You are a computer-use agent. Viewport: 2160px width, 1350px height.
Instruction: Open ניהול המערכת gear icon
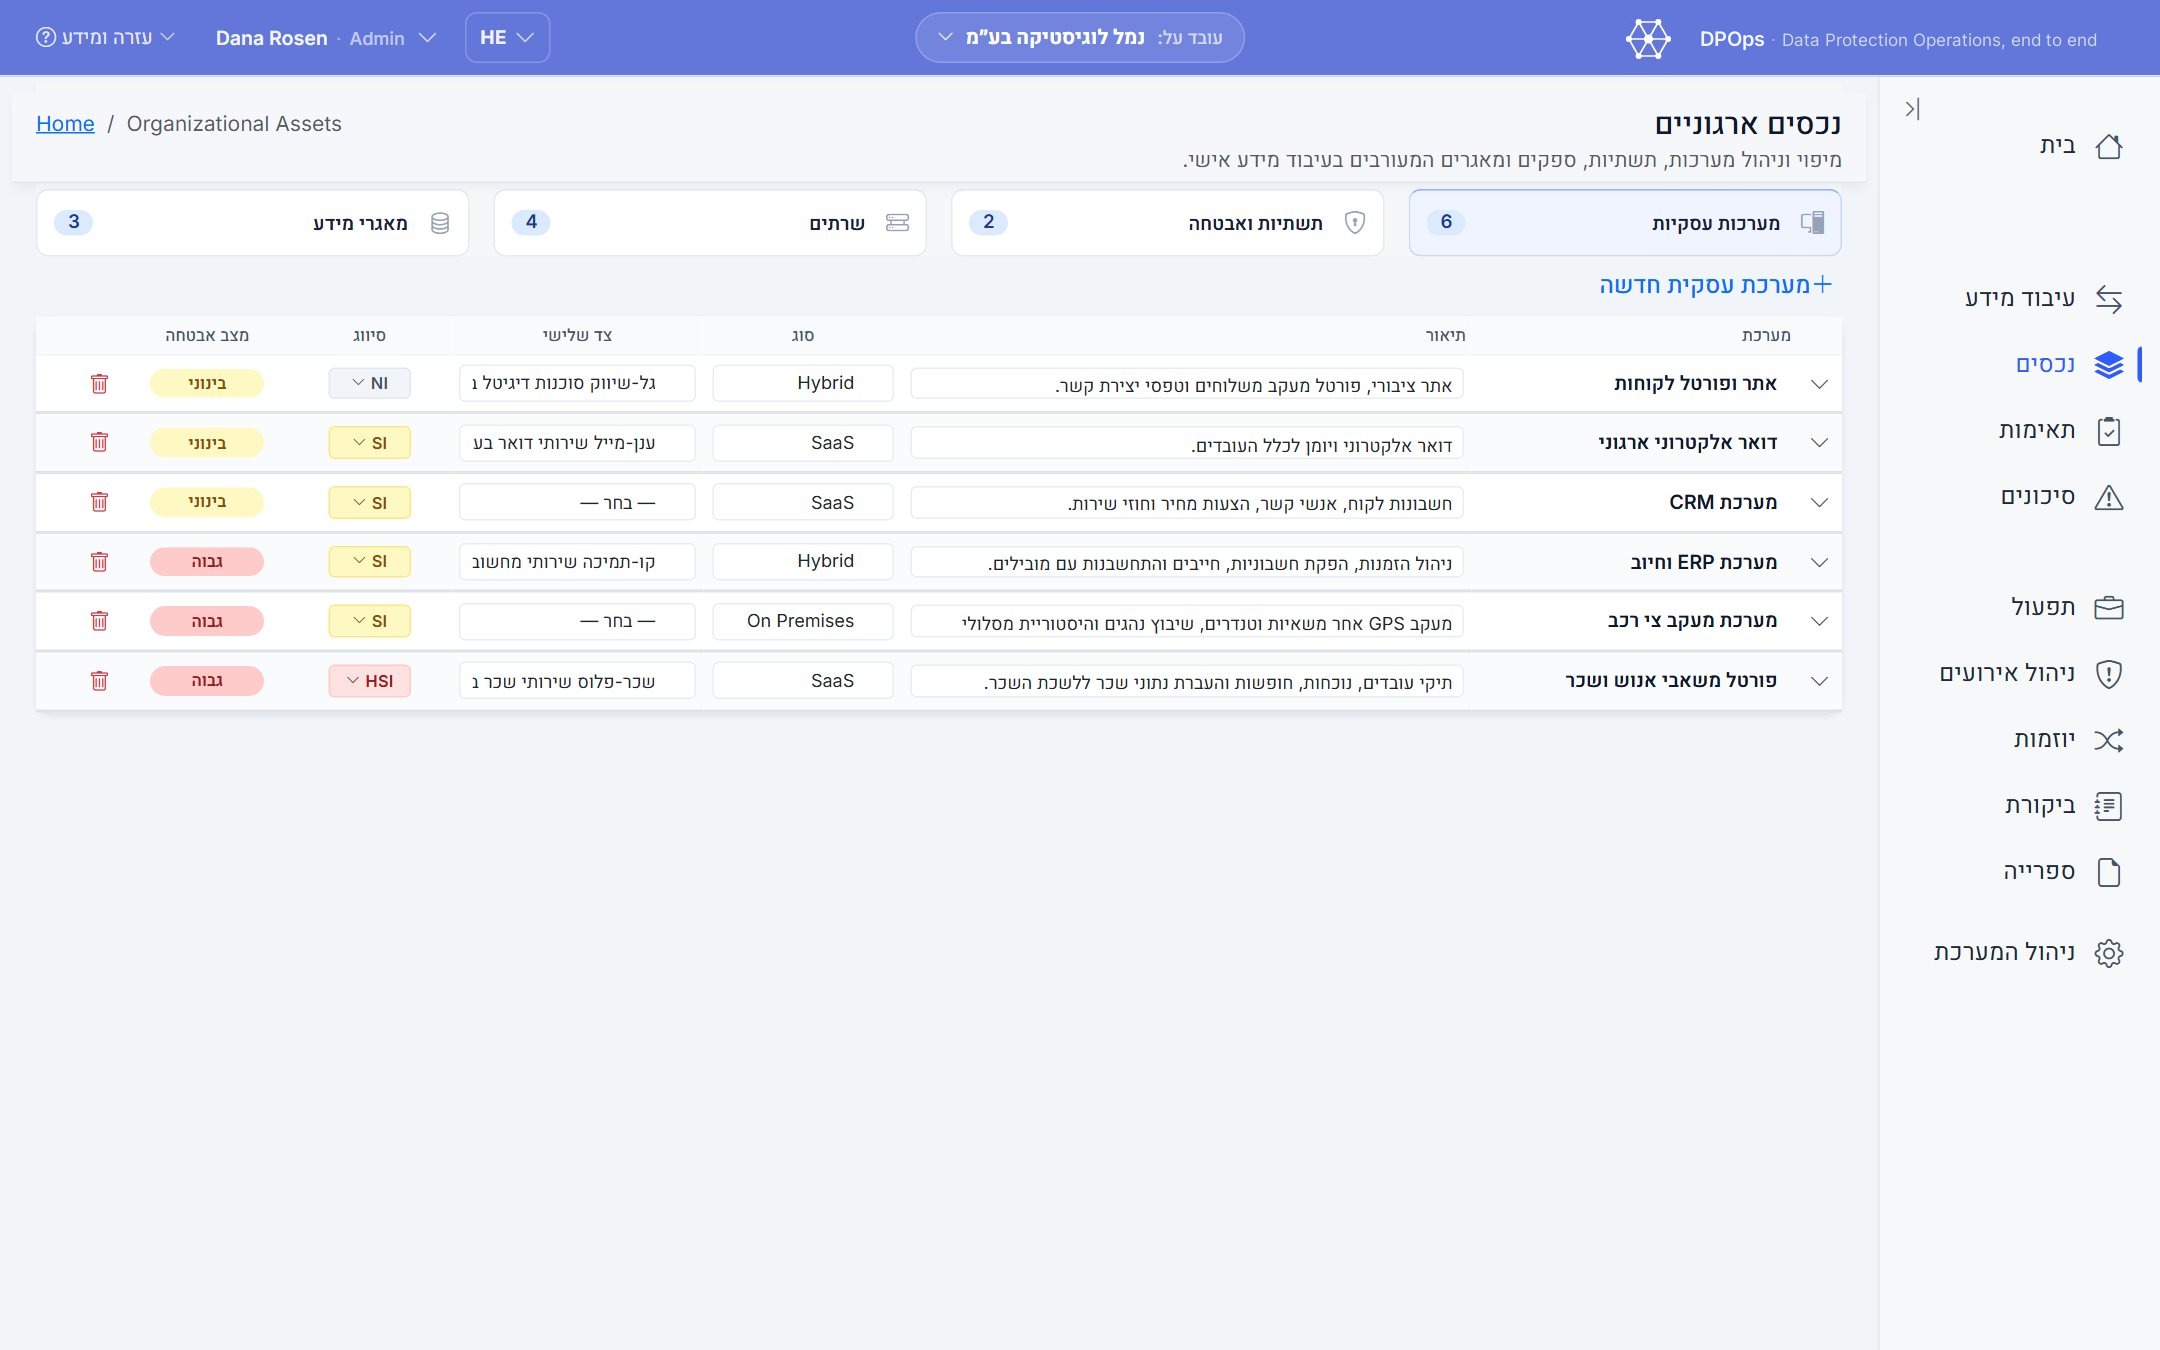click(x=2108, y=953)
